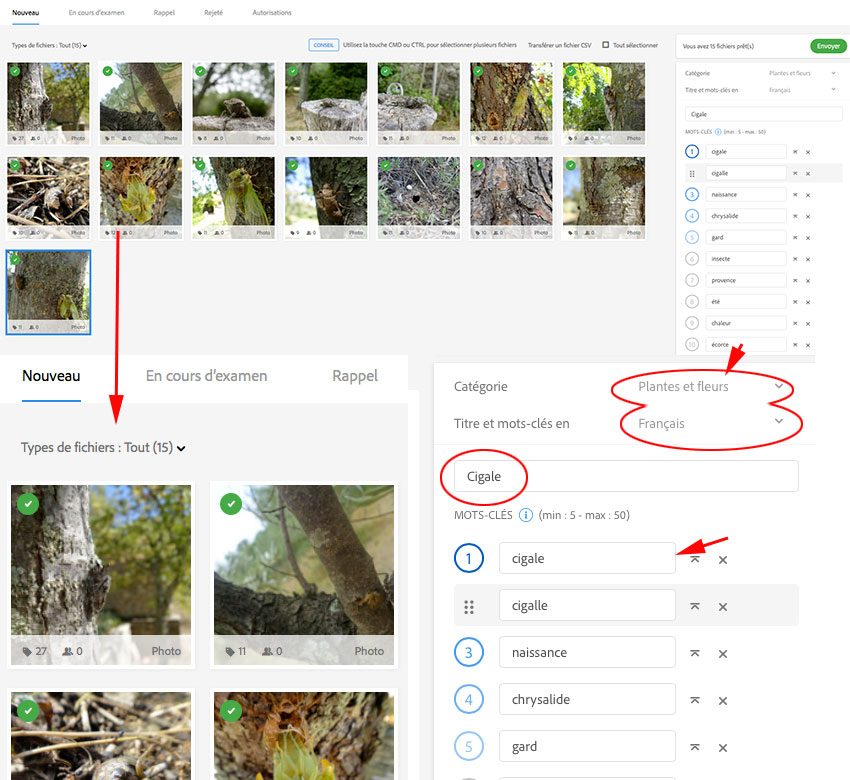Image resolution: width=850 pixels, height=780 pixels.
Task: Delete the 'provence' keyword
Action: click(x=808, y=281)
